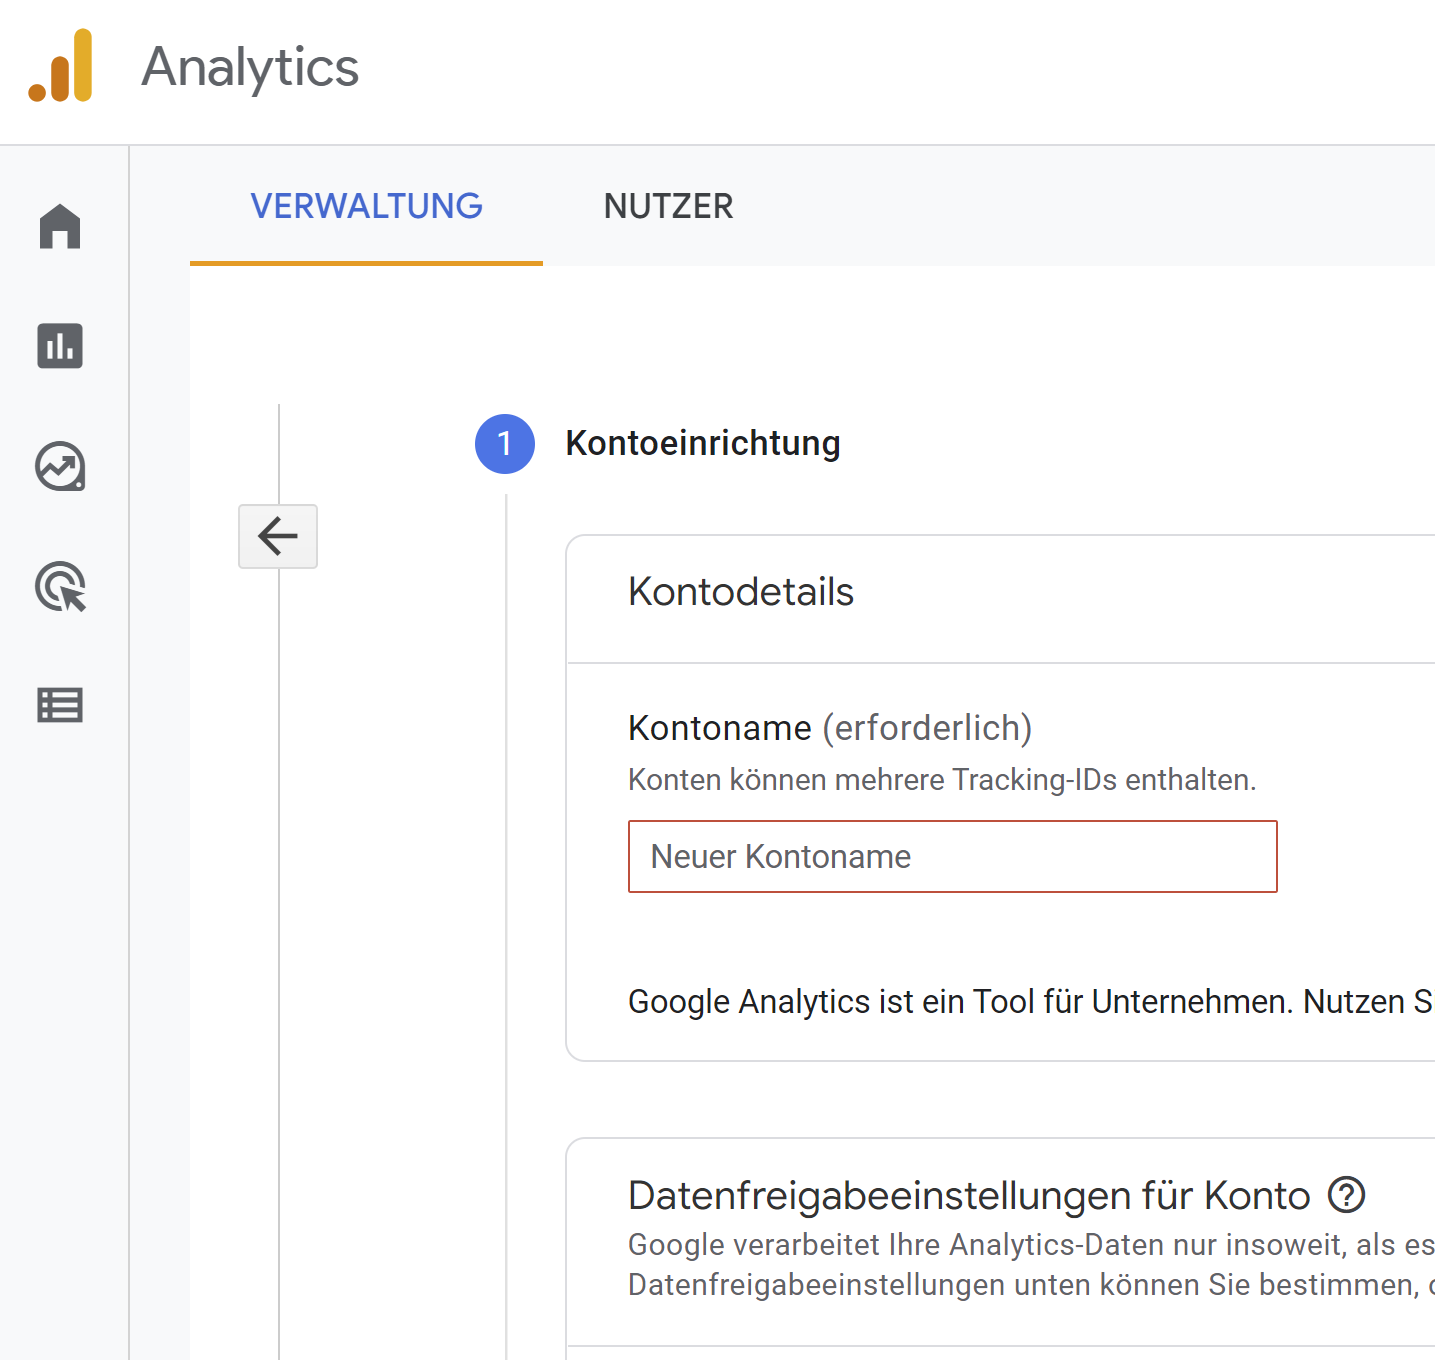
Task: Click into the Neuer Kontoname input field
Action: (950, 857)
